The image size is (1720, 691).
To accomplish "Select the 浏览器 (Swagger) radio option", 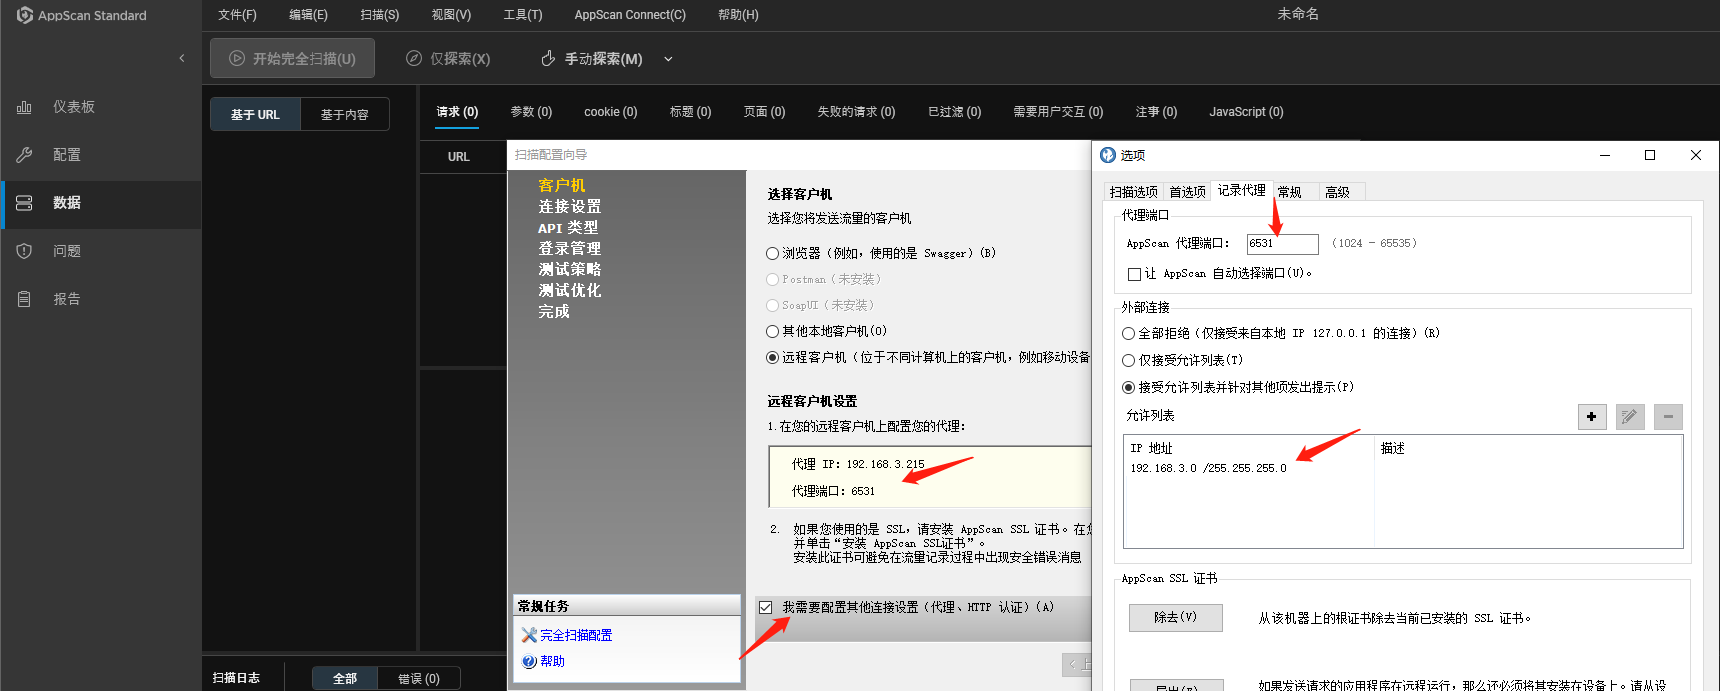I will (772, 254).
